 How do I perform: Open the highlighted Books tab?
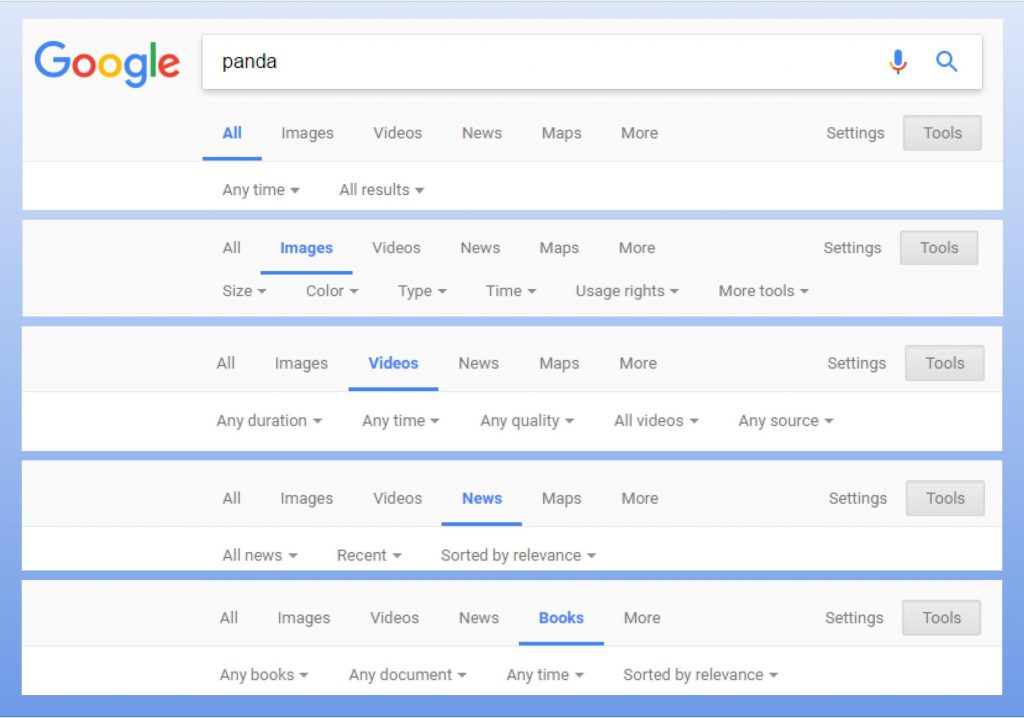point(561,618)
